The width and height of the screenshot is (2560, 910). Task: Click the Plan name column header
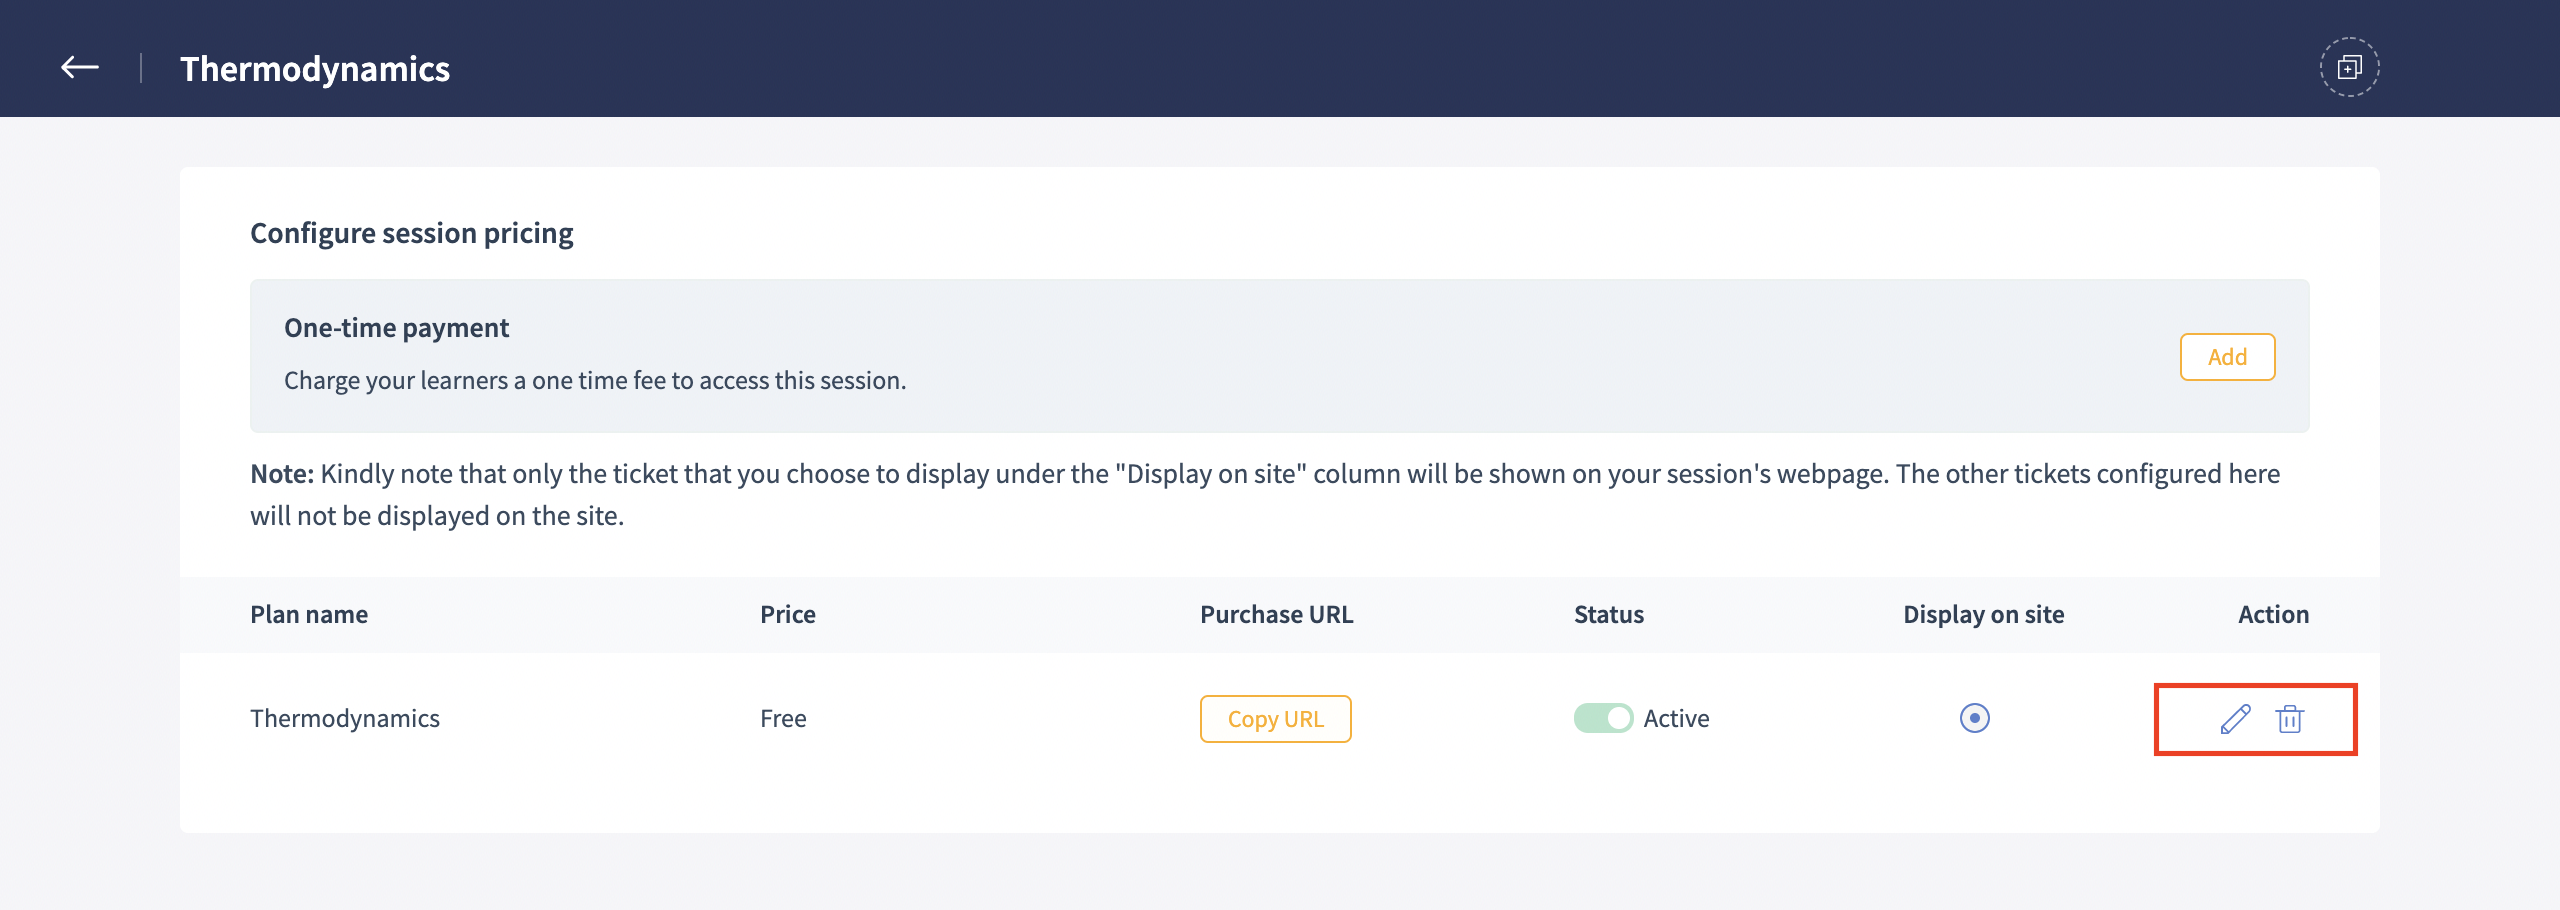(x=309, y=614)
